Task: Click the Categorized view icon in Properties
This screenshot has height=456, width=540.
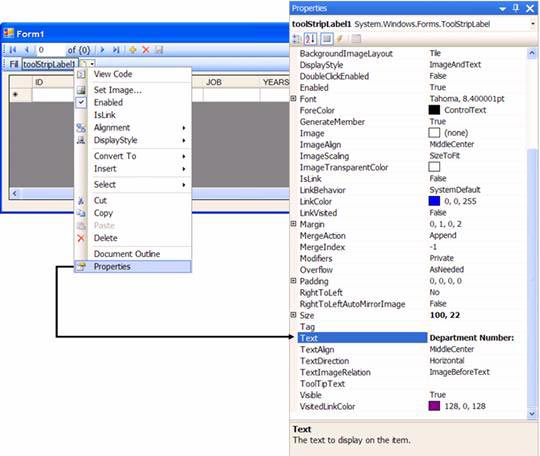Action: pos(296,39)
